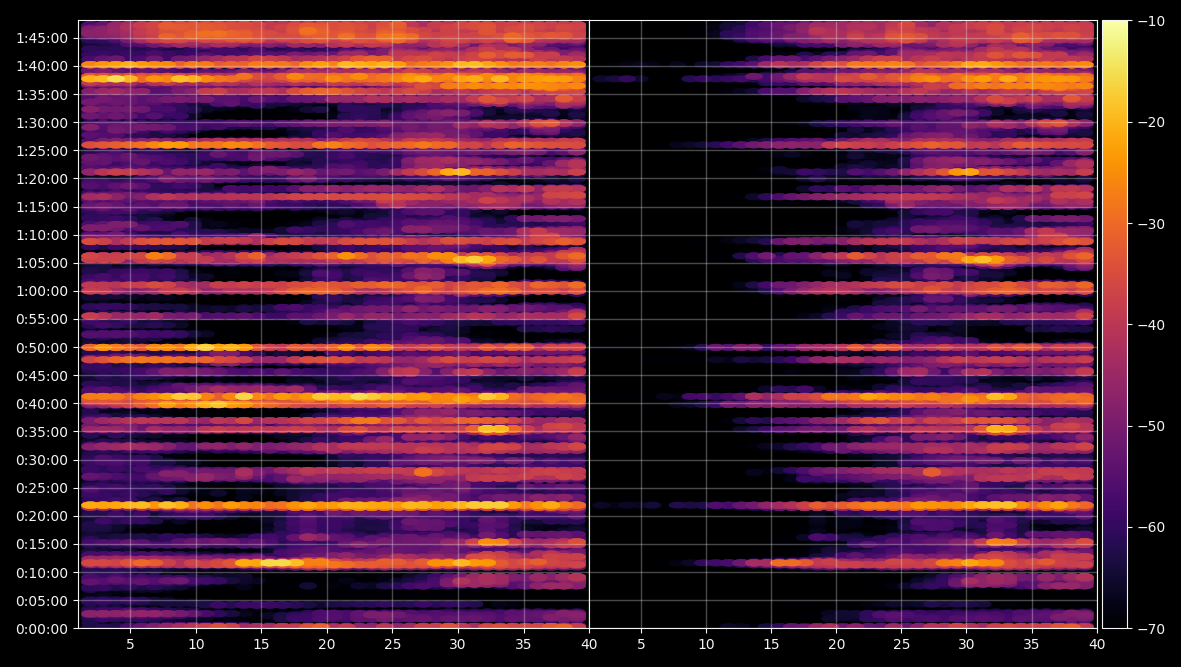Click x-axis label 25 under left heatmap
1181x667 pixels.
click(392, 644)
